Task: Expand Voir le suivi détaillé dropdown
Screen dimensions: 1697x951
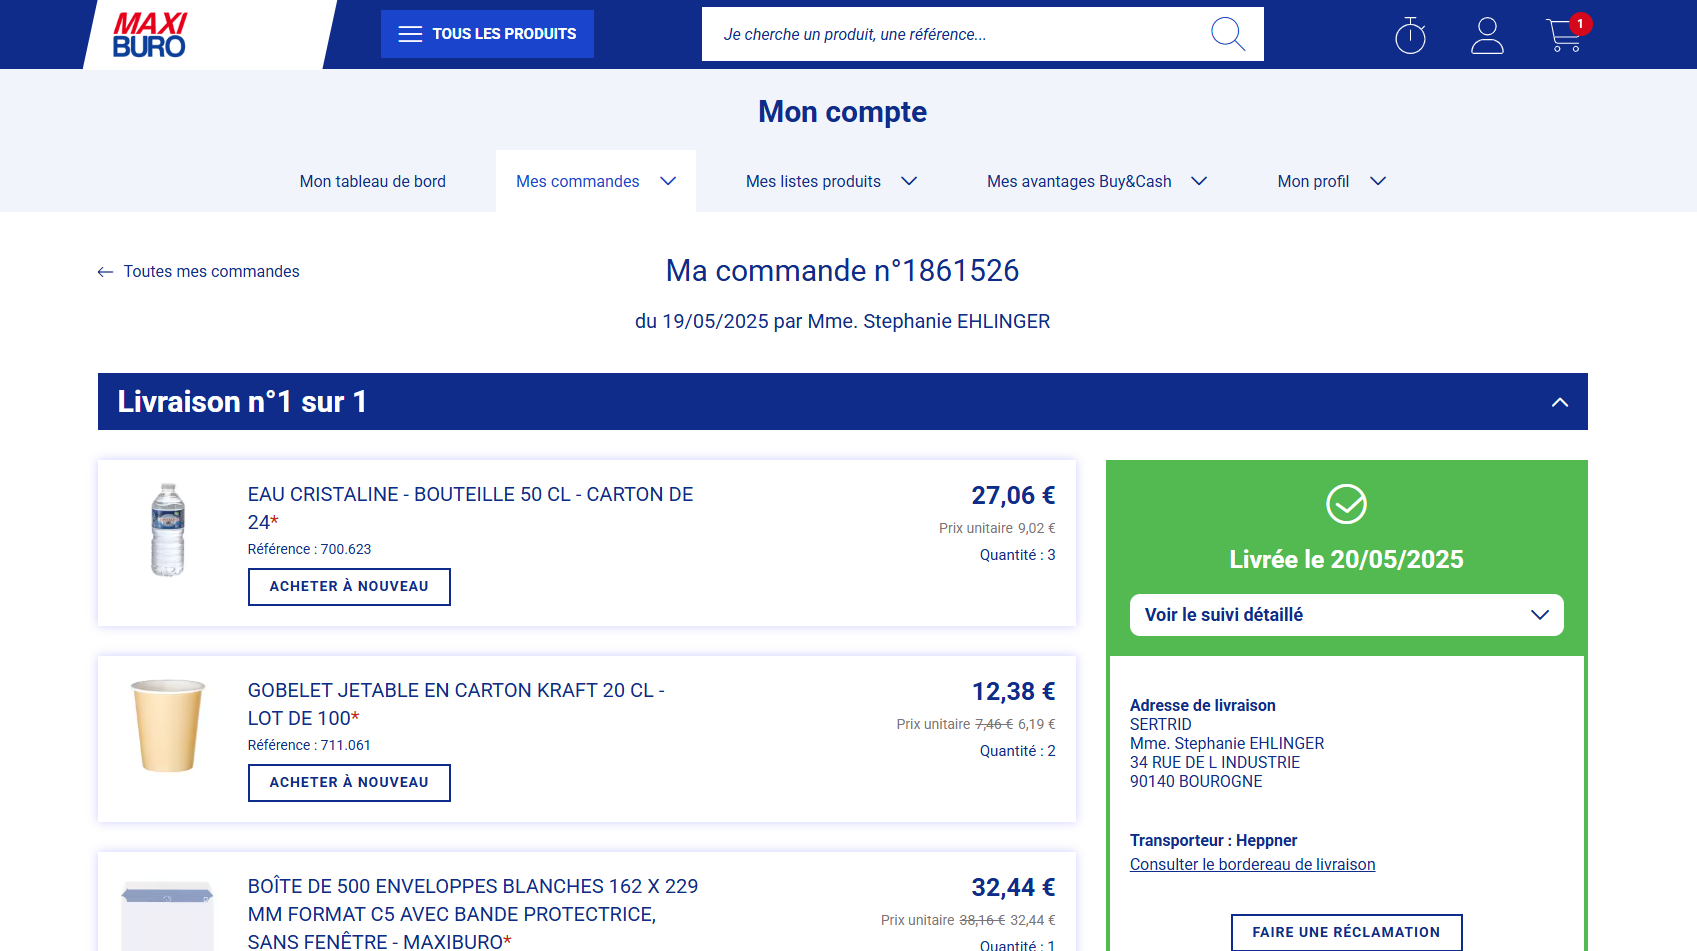Action: coord(1539,615)
